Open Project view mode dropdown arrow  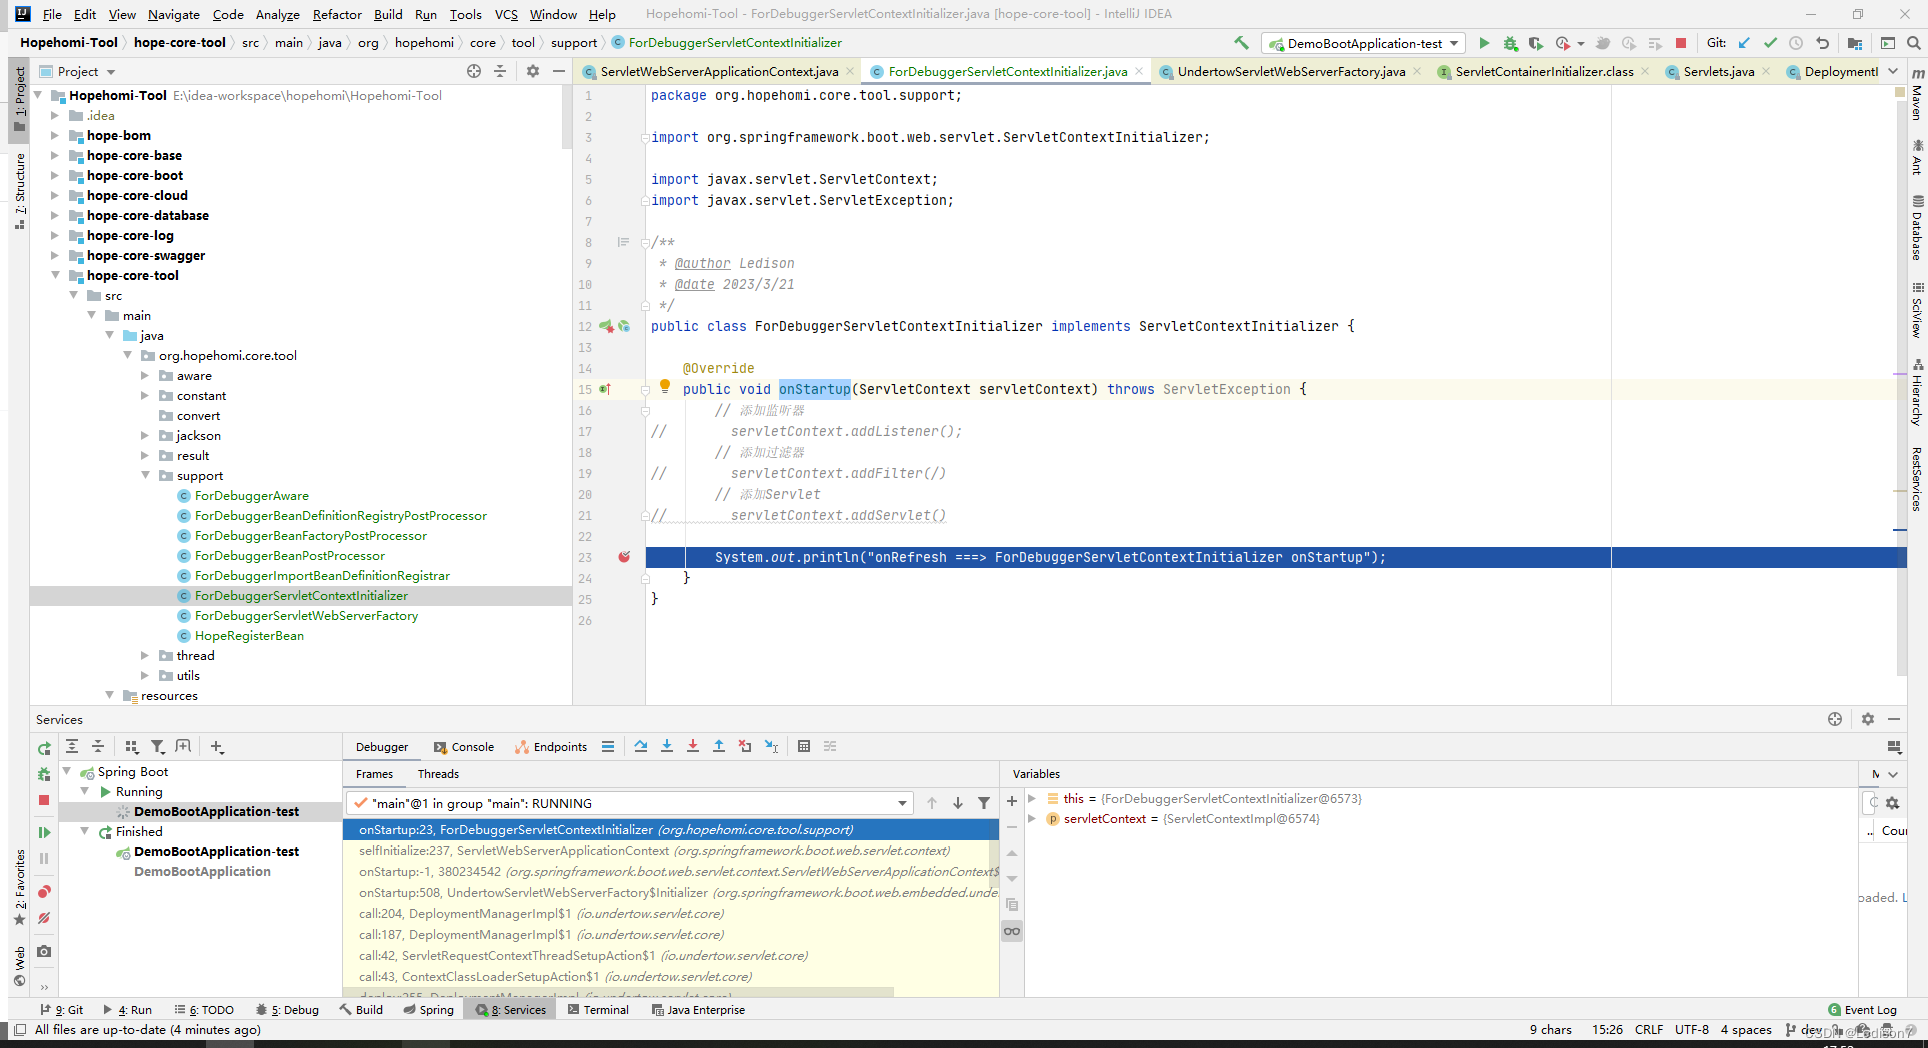point(111,72)
